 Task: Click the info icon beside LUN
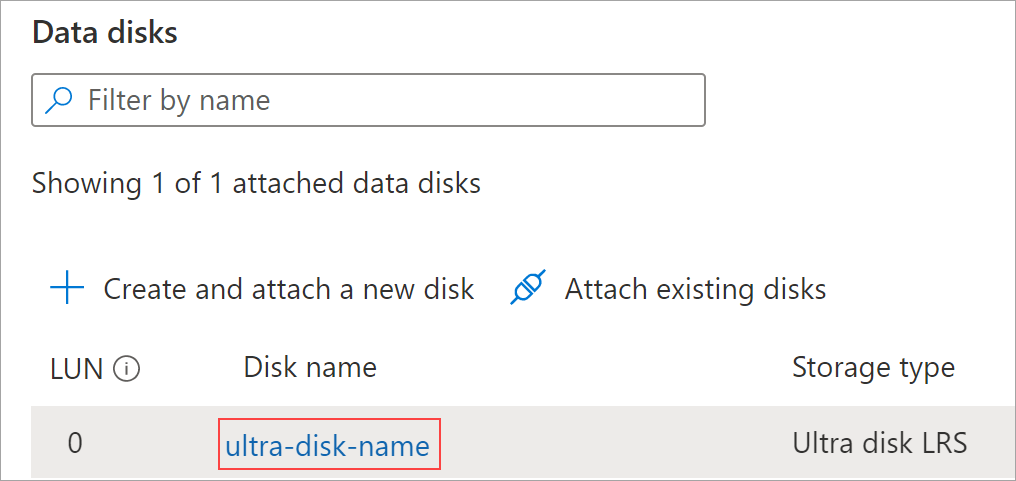[127, 369]
